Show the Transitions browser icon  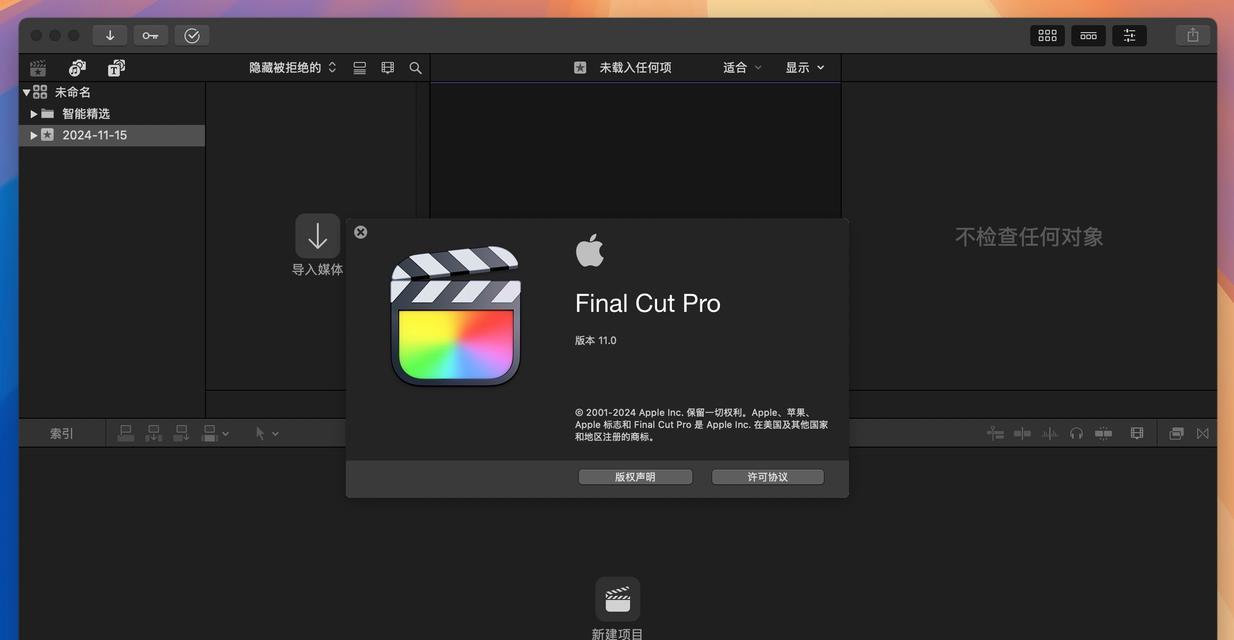point(1203,433)
